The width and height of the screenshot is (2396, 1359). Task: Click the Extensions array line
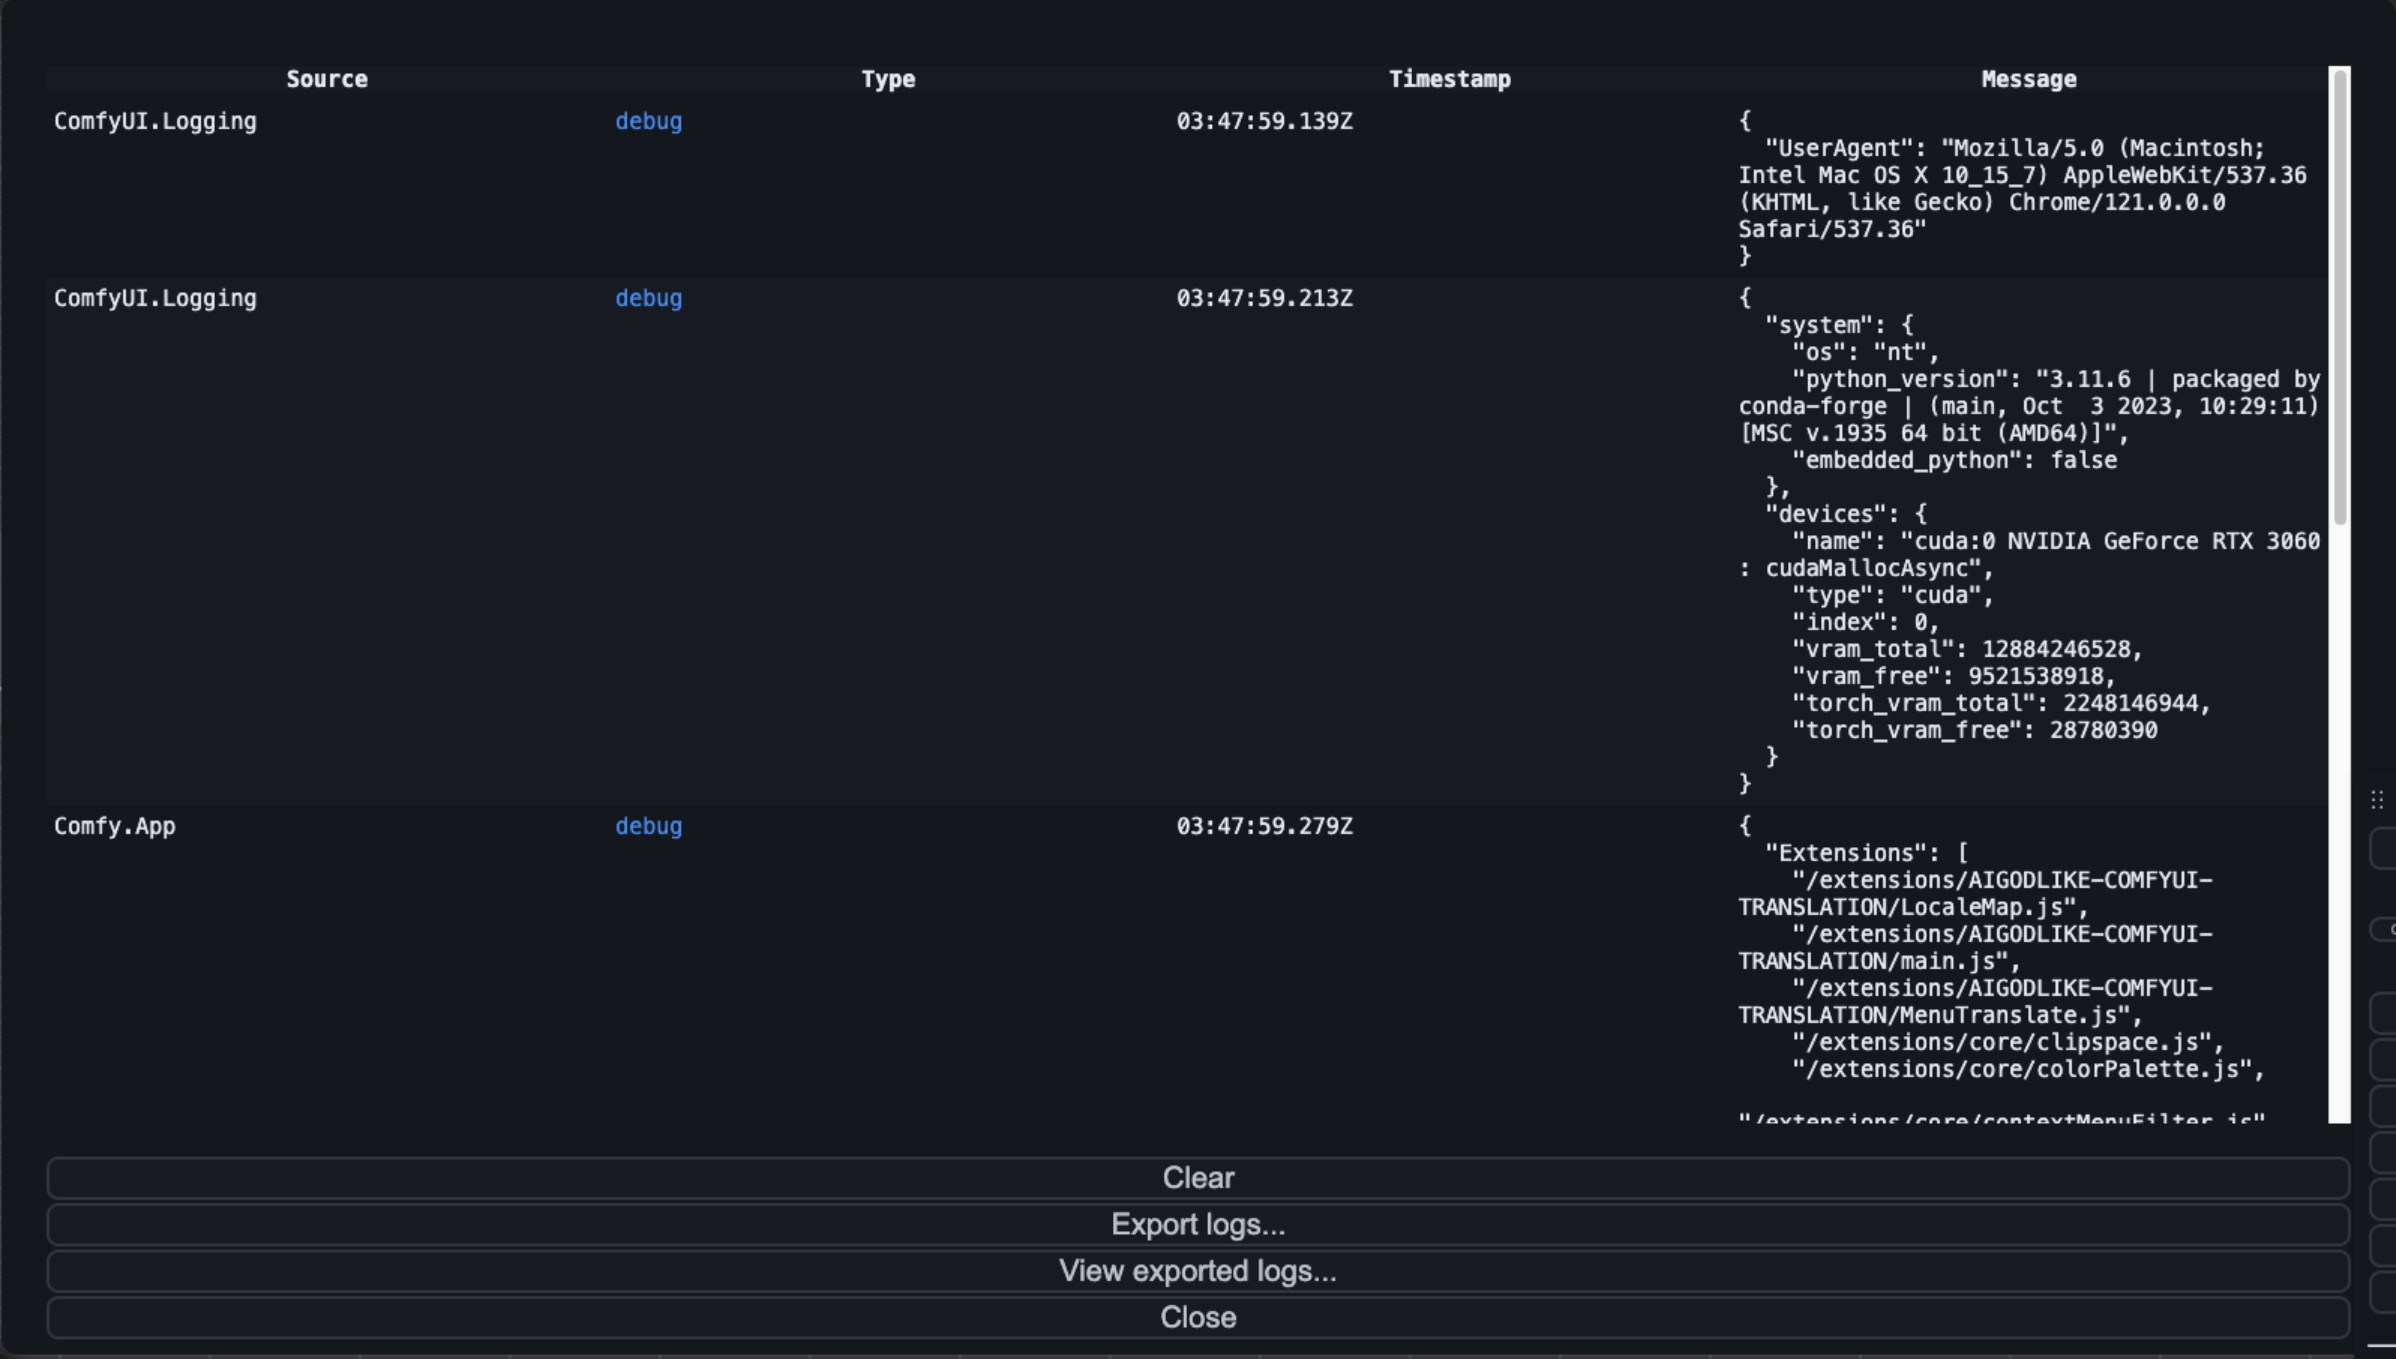pos(1866,853)
